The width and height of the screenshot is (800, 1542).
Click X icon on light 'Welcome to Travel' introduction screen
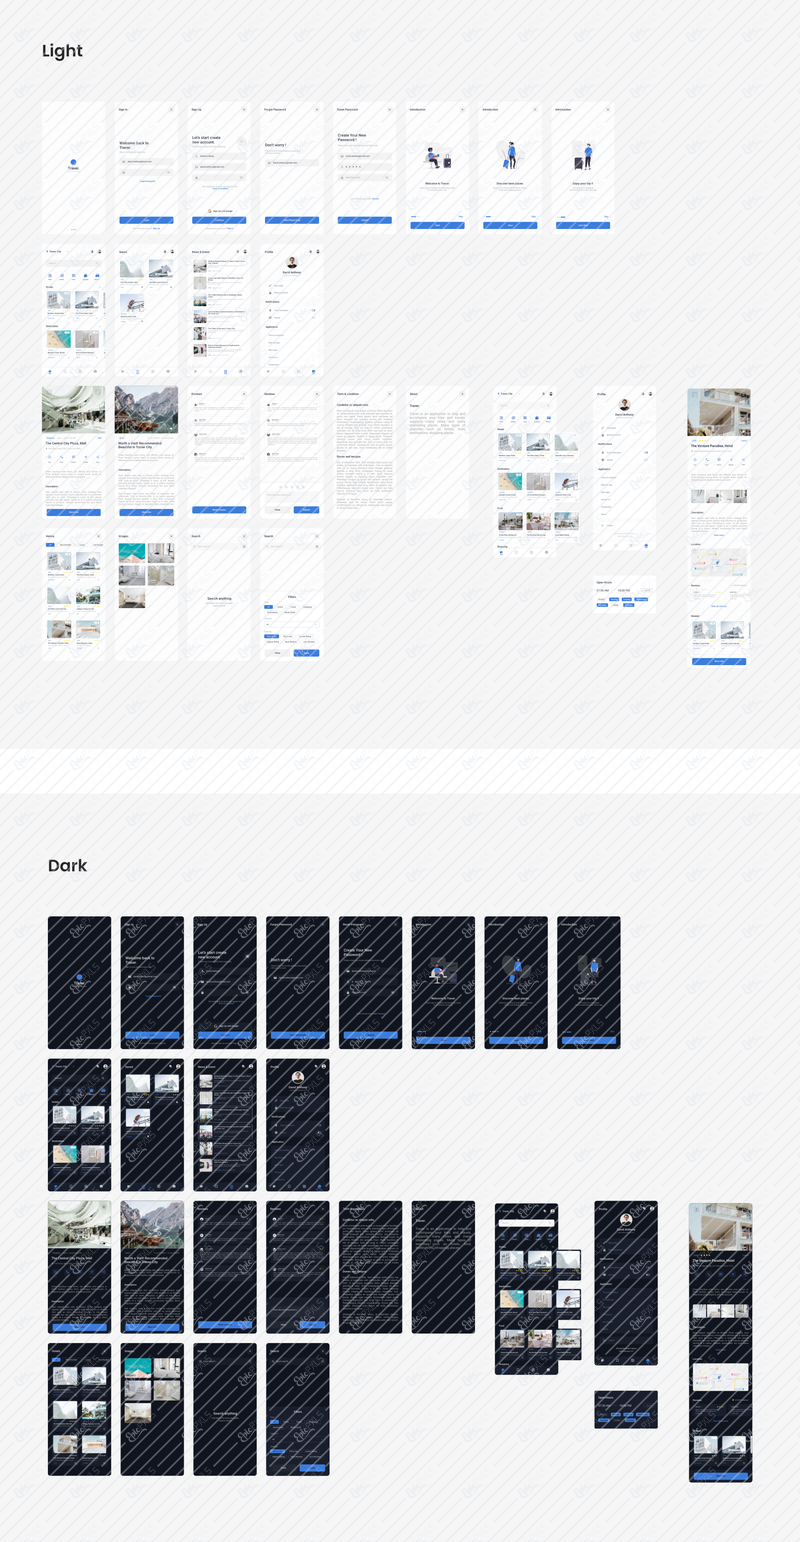(x=462, y=109)
